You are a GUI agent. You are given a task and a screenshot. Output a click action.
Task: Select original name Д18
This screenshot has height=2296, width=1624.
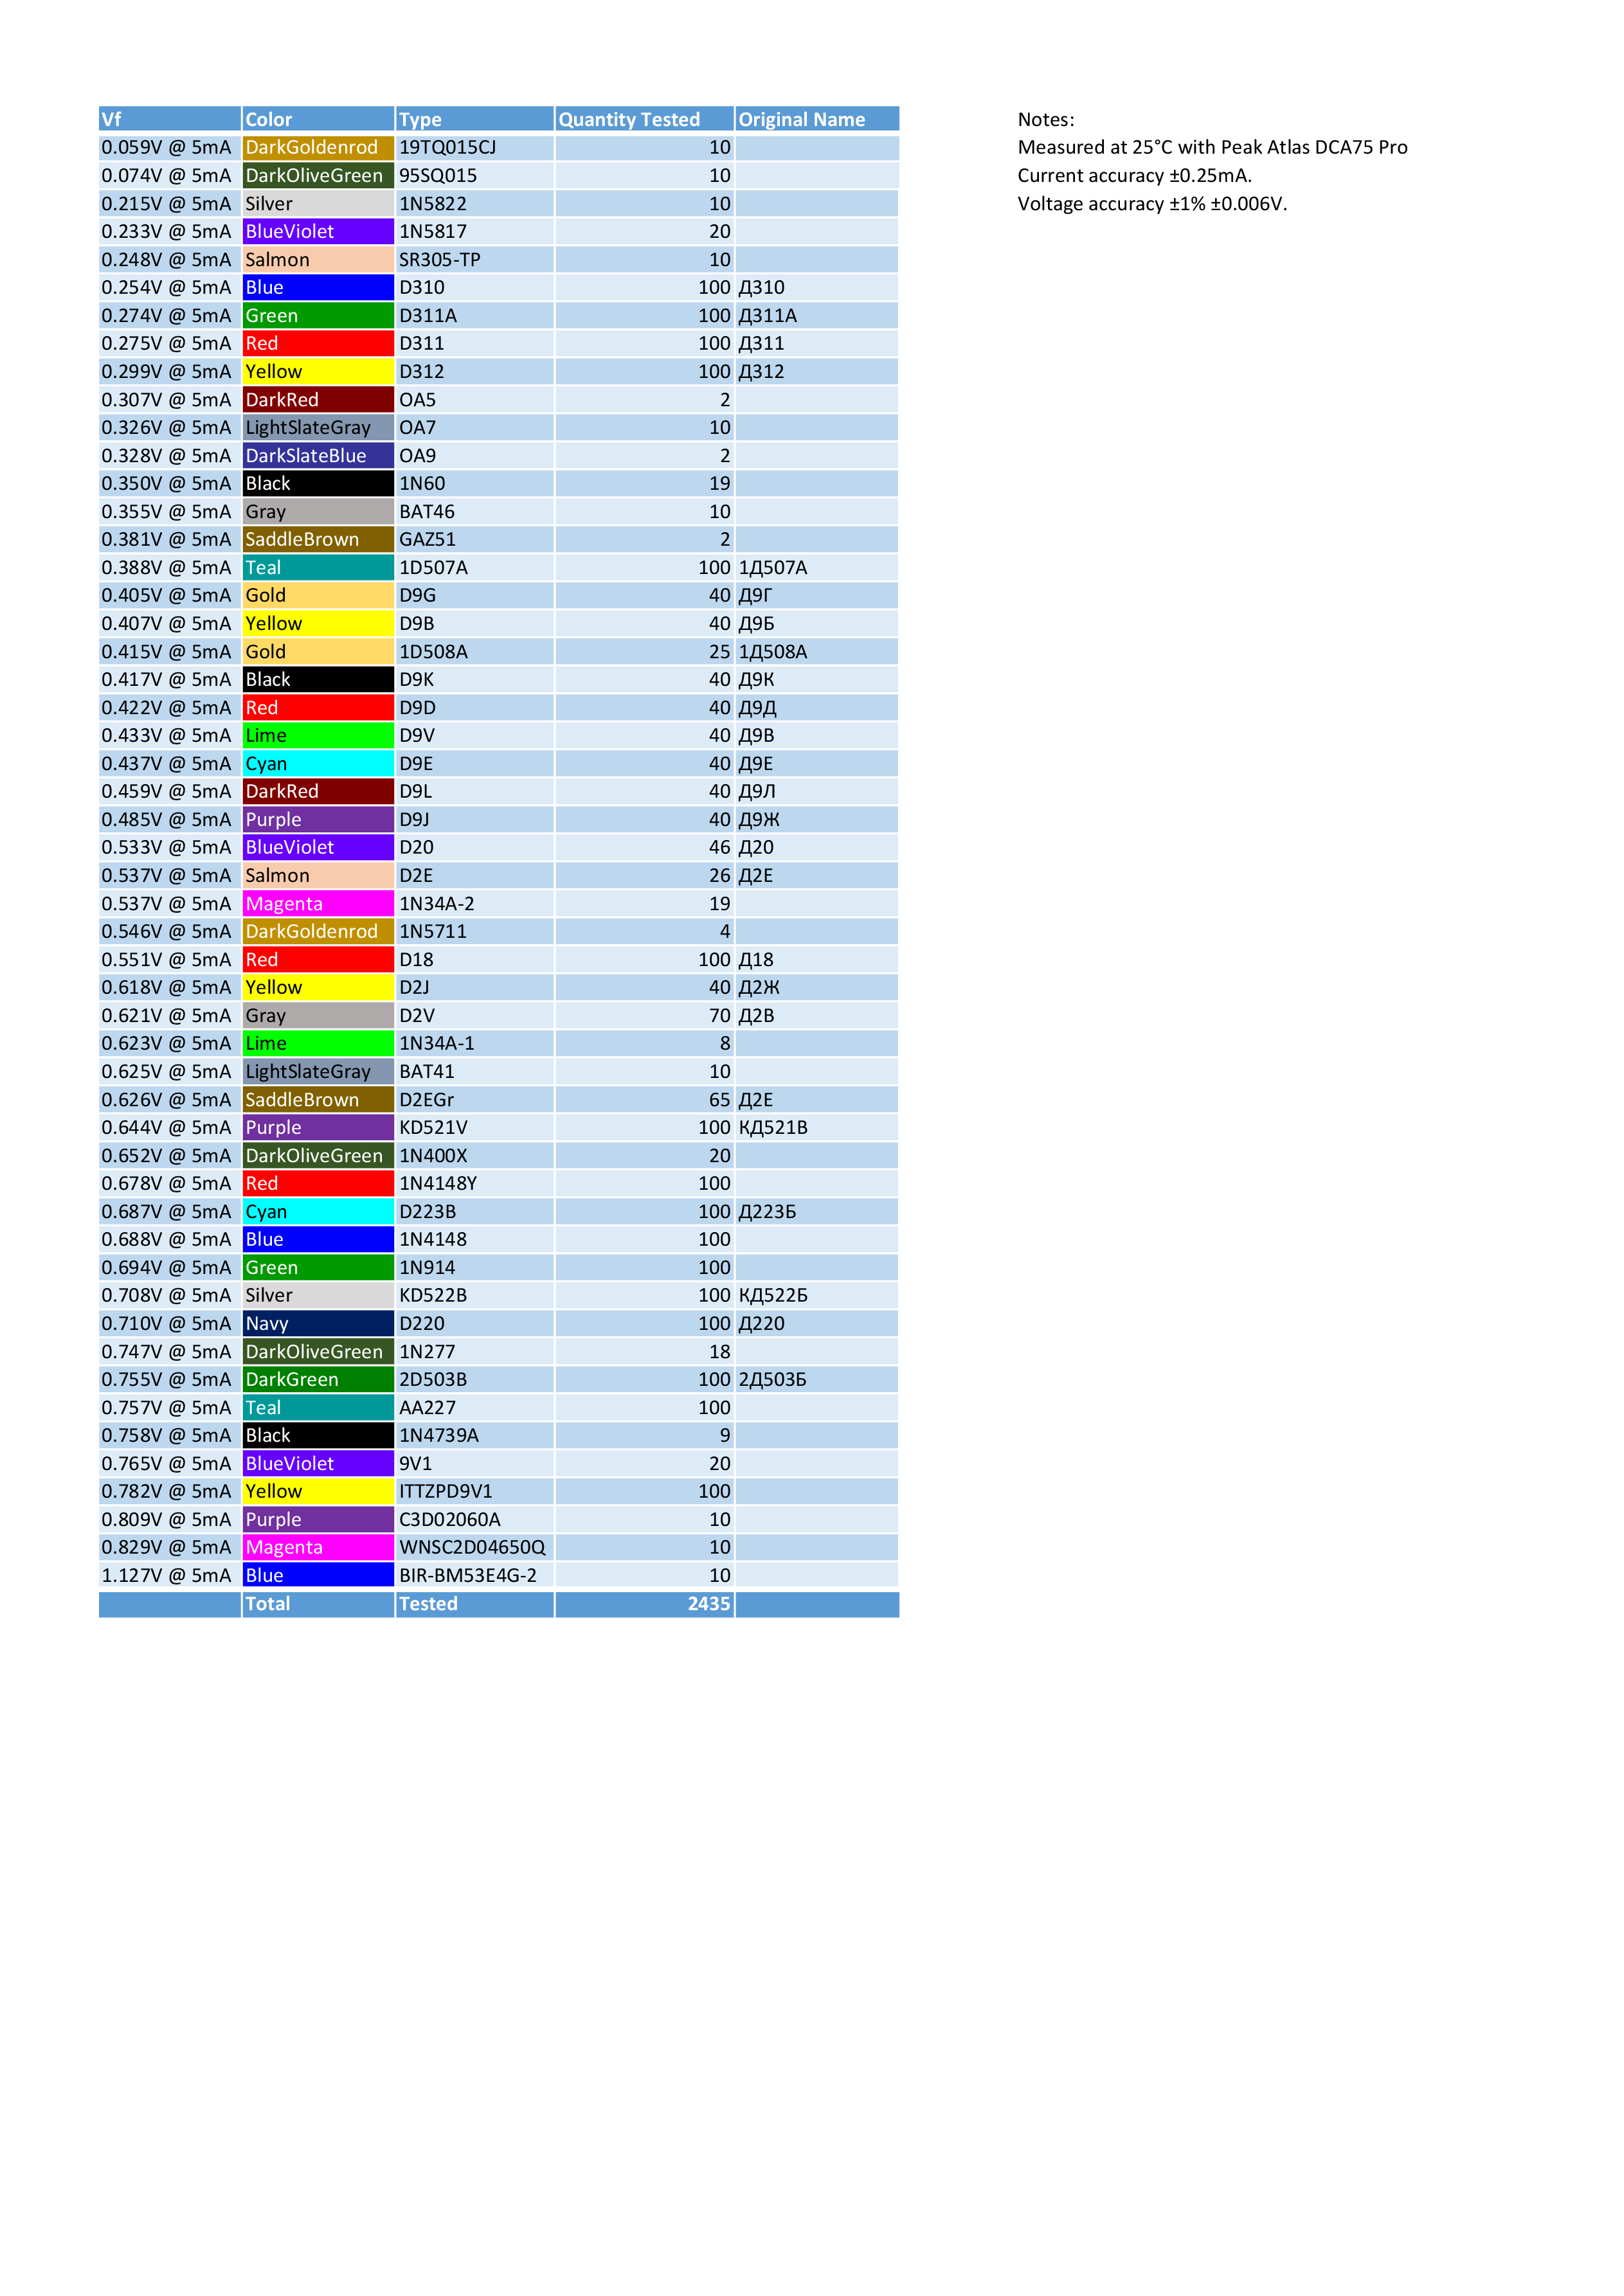click(x=818, y=959)
